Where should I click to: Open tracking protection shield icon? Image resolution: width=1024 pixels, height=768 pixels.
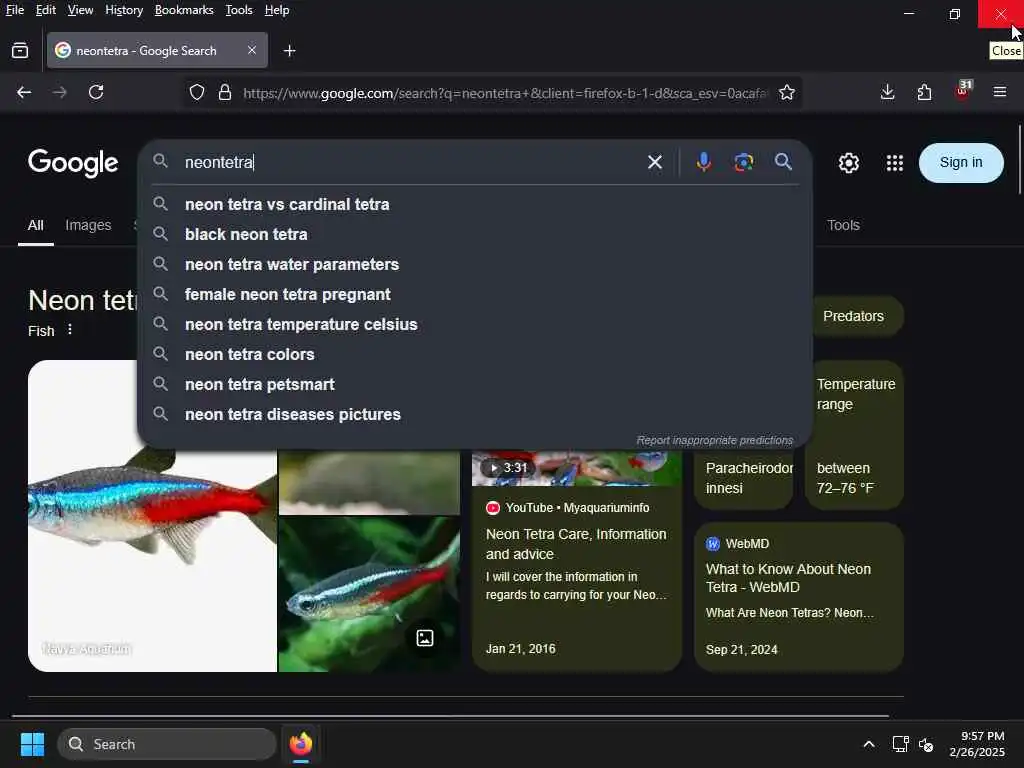pyautogui.click(x=197, y=93)
